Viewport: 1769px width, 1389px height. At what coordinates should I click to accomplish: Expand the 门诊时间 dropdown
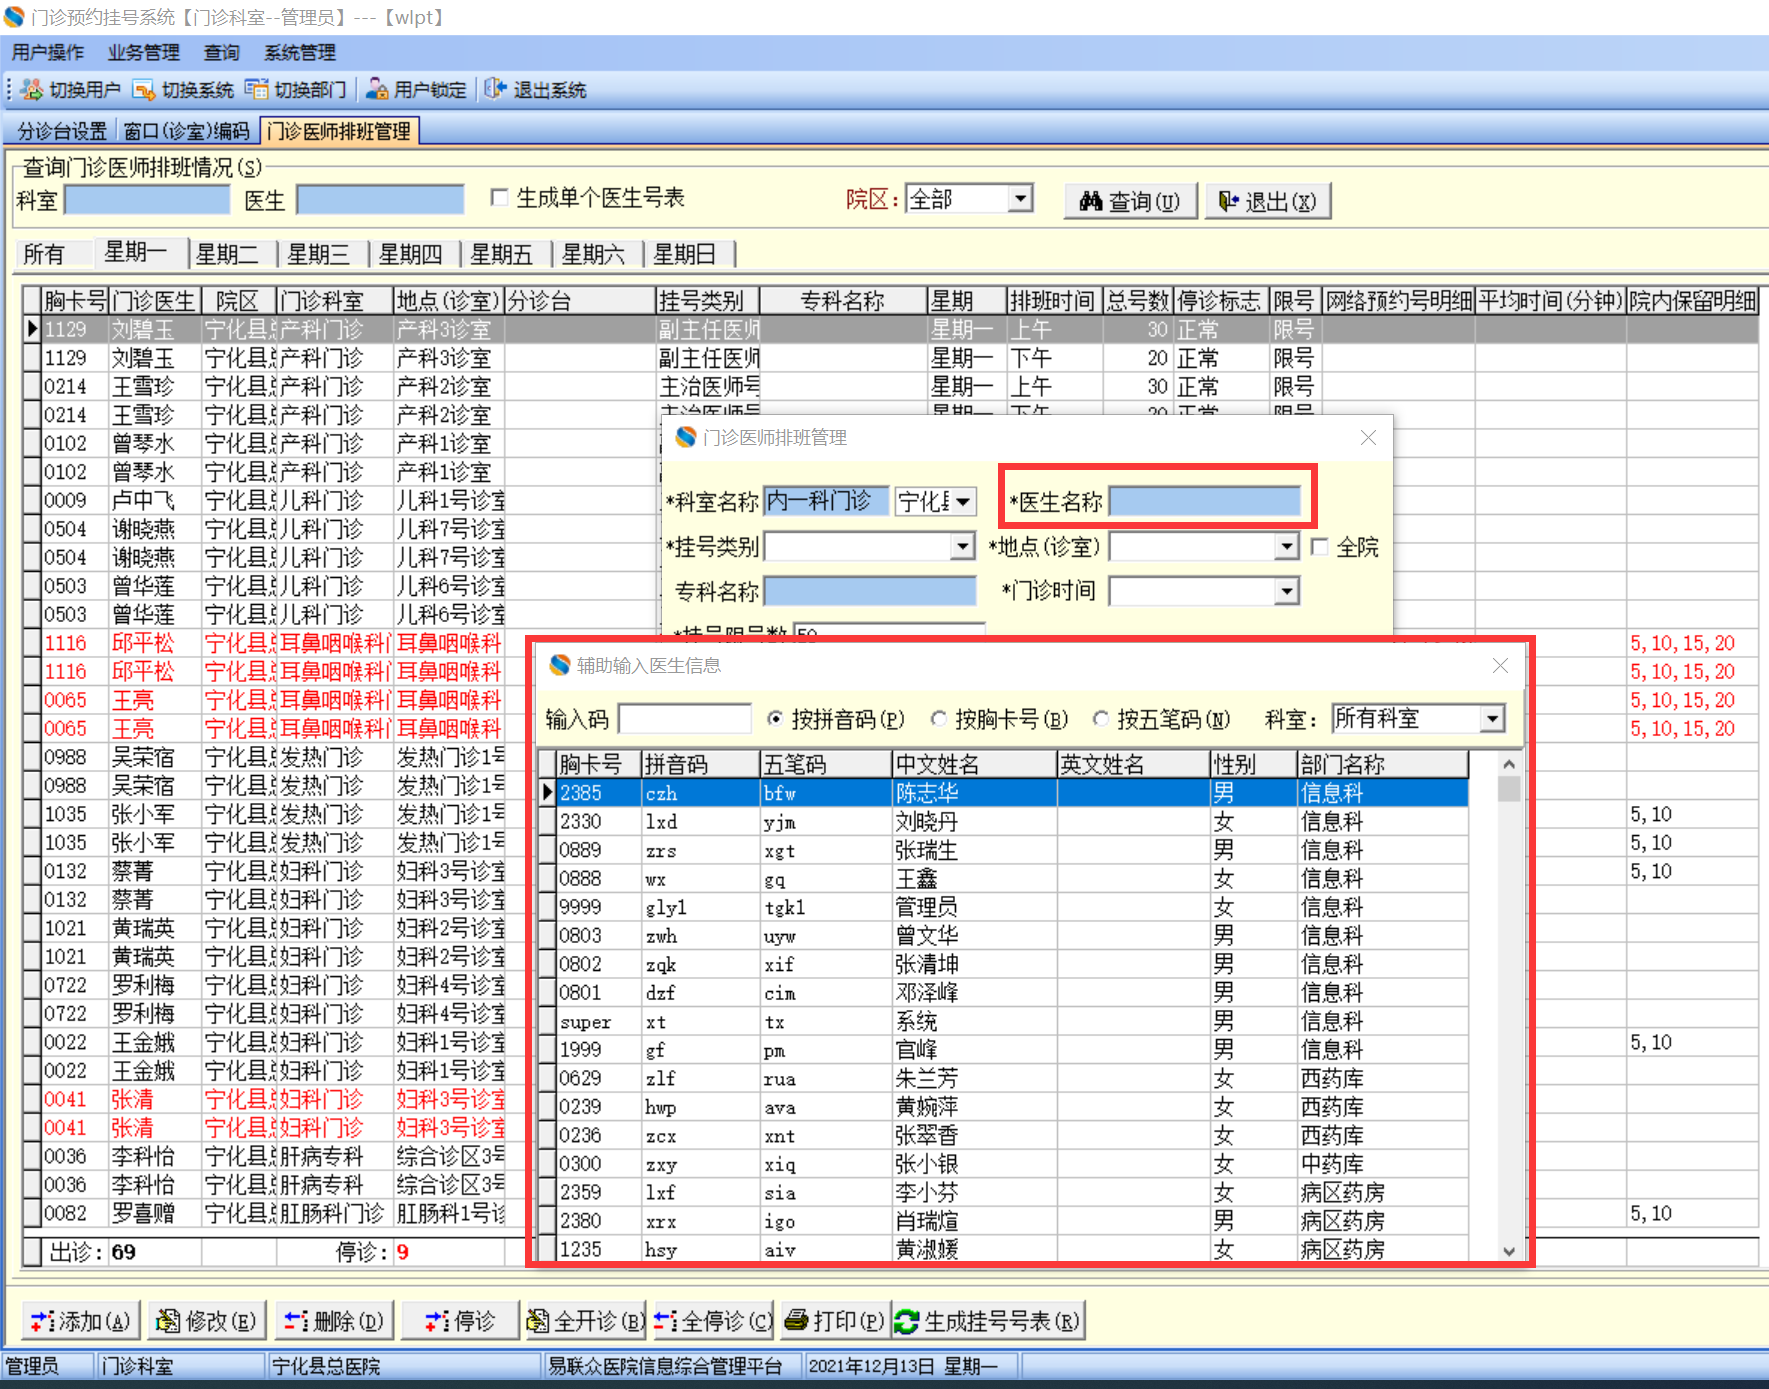tap(1287, 591)
